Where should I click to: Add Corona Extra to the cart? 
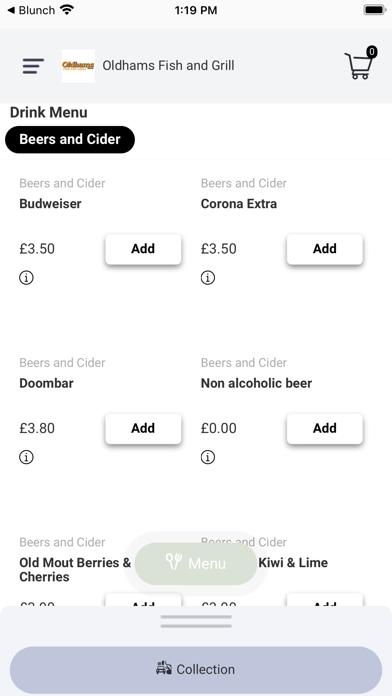click(x=325, y=249)
